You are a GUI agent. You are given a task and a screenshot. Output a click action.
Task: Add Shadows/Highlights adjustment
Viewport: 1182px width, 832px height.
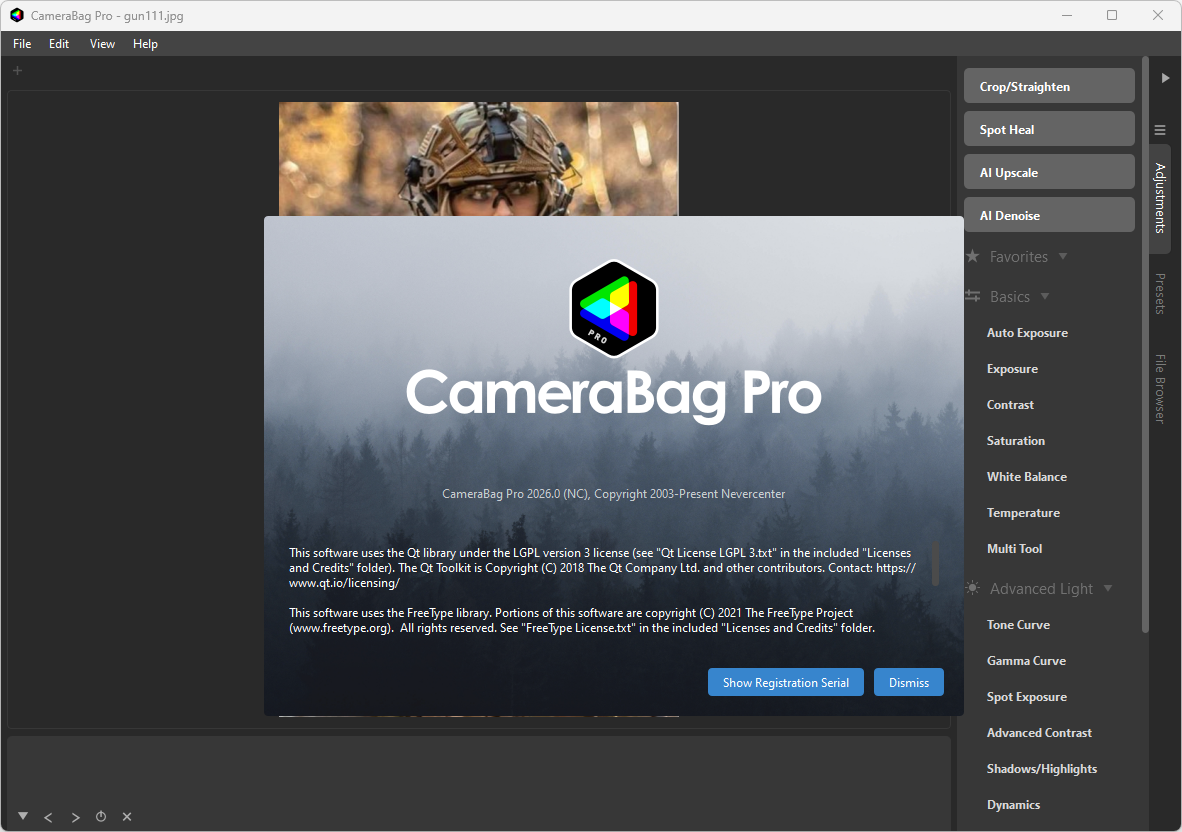(1042, 769)
